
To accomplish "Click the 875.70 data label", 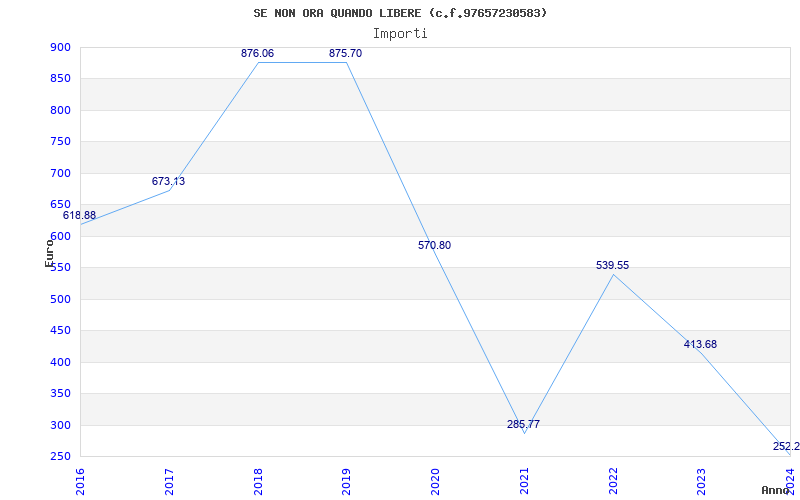I will [x=345, y=53].
